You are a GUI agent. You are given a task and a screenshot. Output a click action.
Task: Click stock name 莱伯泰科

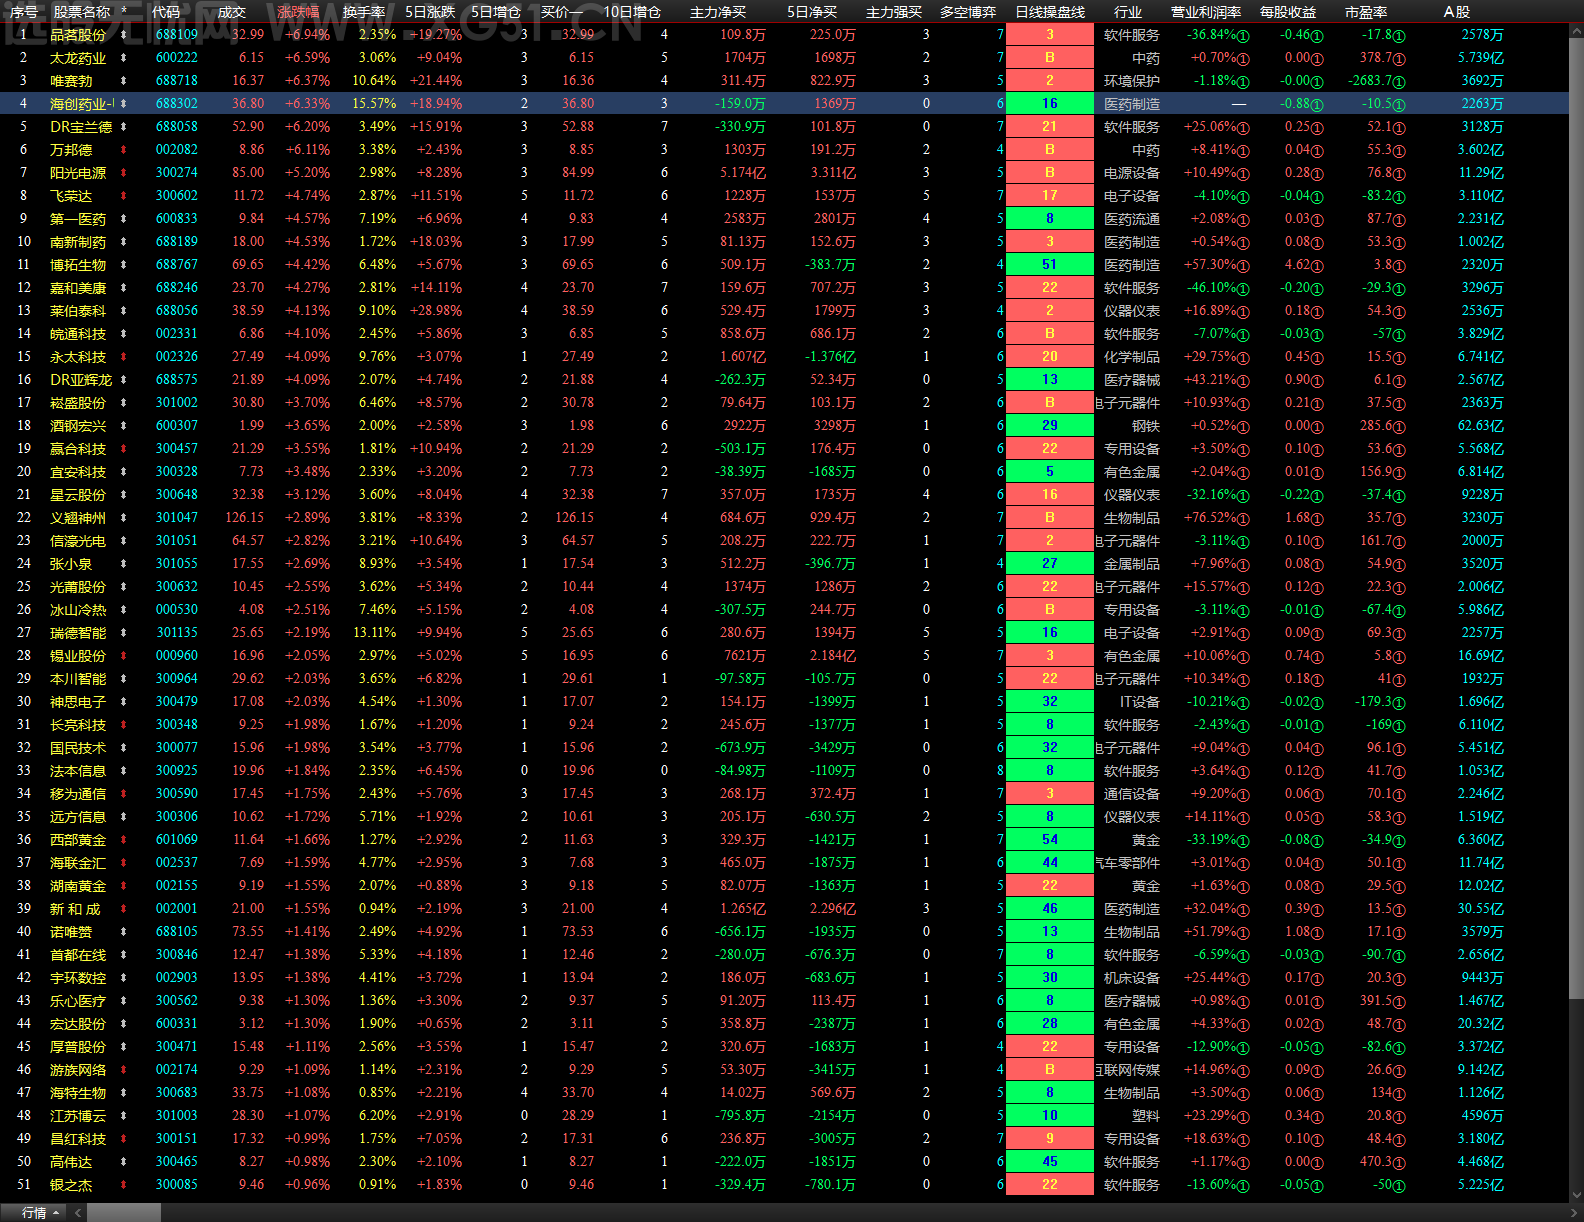coord(78,311)
